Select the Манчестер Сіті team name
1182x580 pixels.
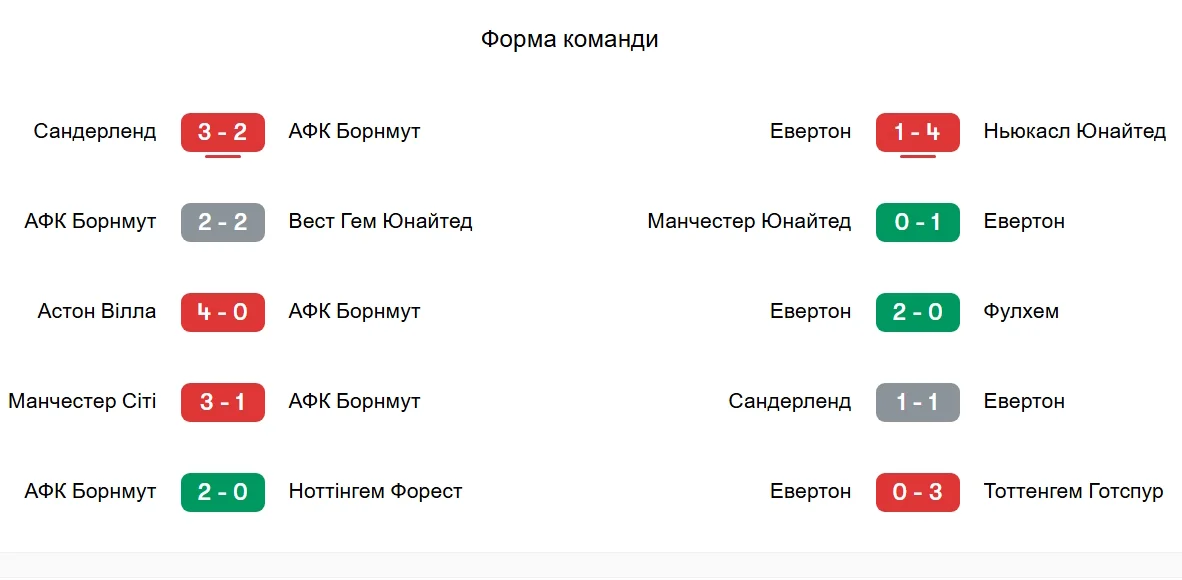pyautogui.click(x=82, y=401)
